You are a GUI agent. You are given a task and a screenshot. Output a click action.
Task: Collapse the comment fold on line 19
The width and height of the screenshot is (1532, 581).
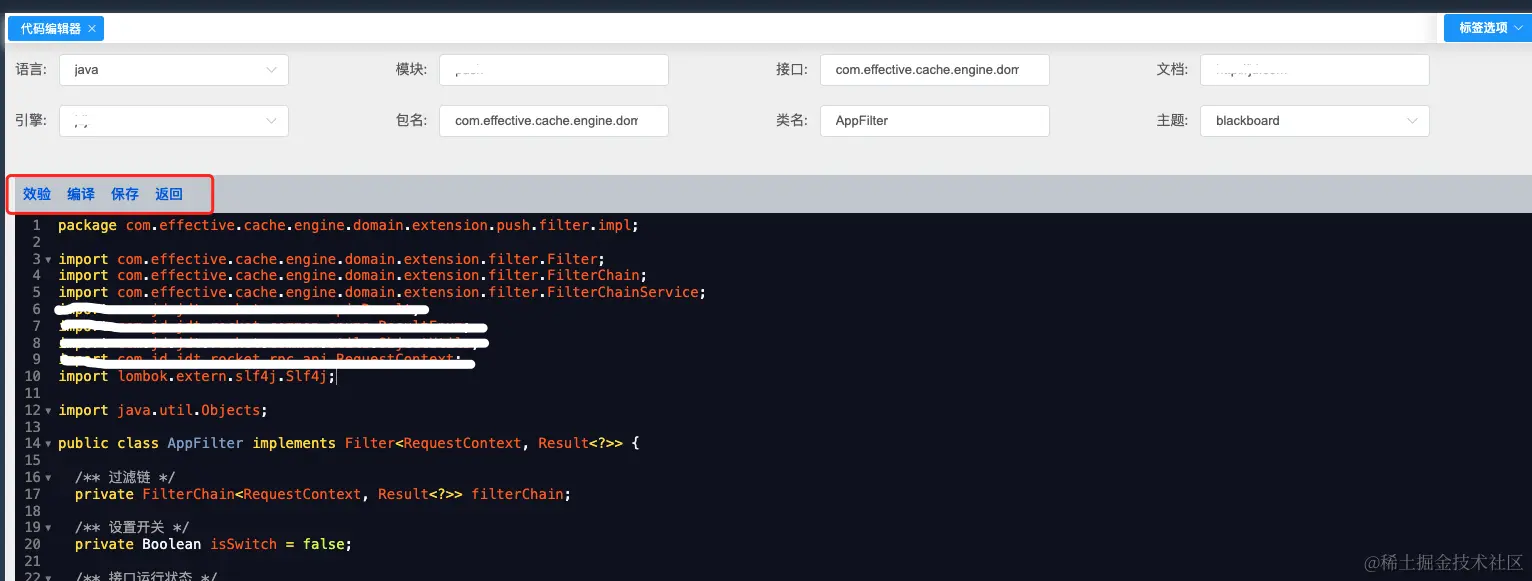(x=48, y=528)
